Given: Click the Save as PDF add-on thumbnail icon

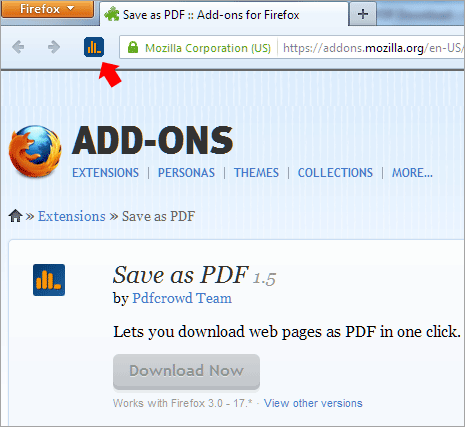Looking at the screenshot, I should (x=49, y=280).
